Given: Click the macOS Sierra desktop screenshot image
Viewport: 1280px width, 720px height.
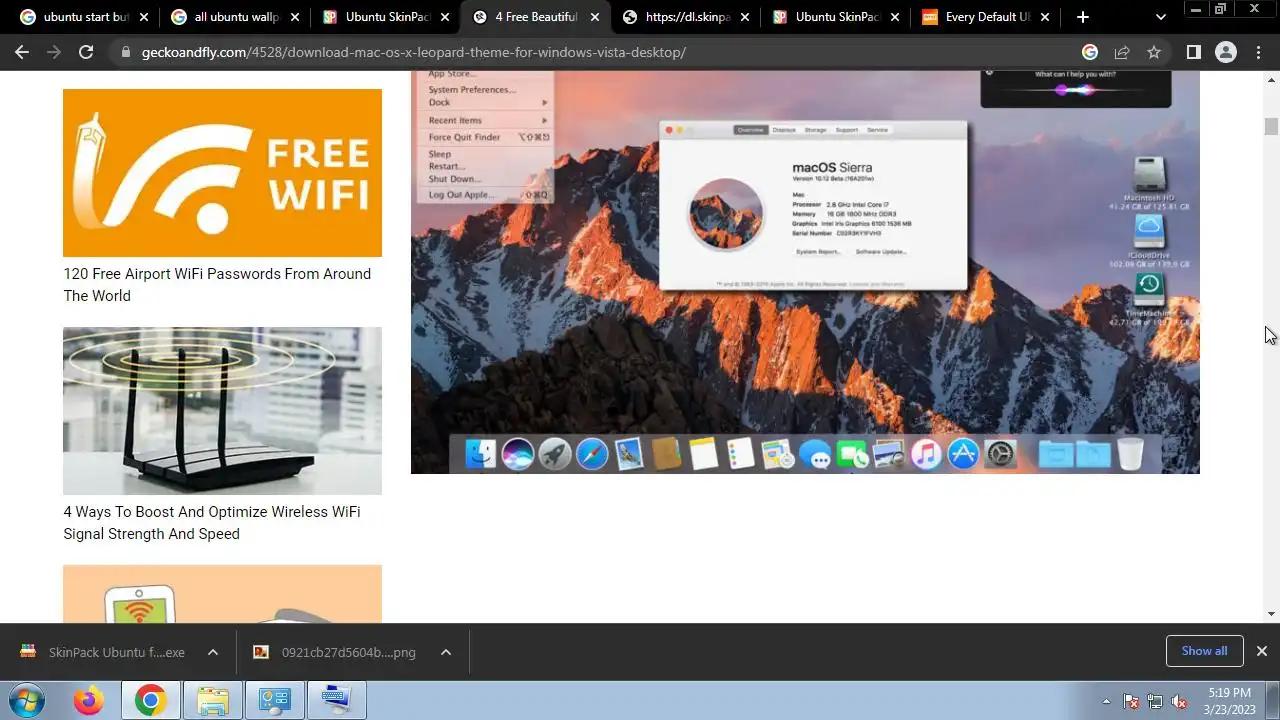Looking at the screenshot, I should 805,272.
